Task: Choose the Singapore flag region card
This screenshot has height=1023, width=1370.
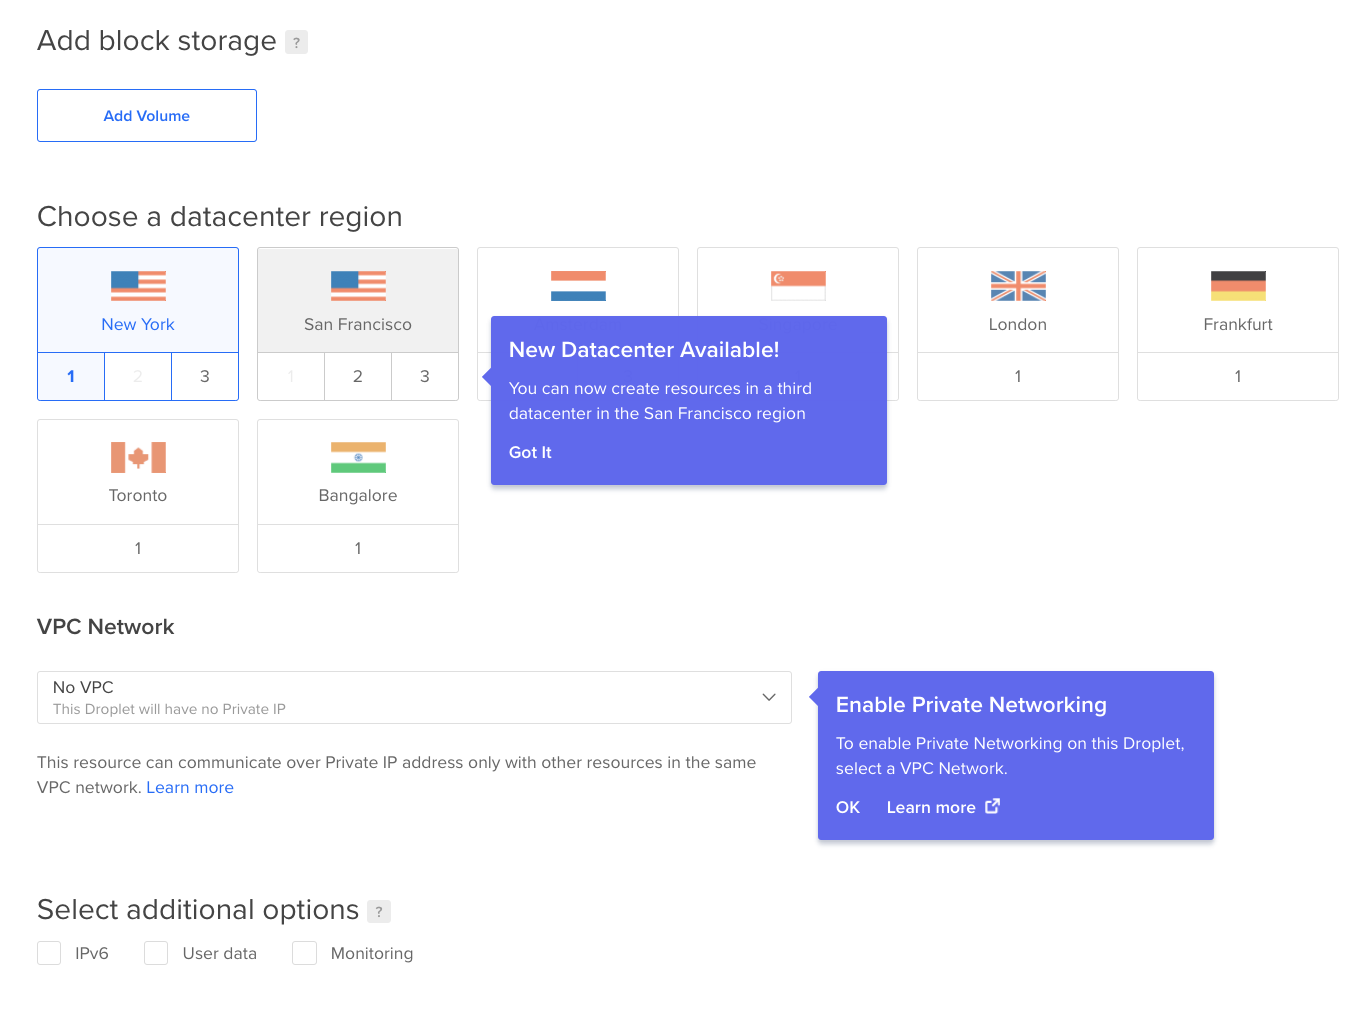Action: [798, 283]
